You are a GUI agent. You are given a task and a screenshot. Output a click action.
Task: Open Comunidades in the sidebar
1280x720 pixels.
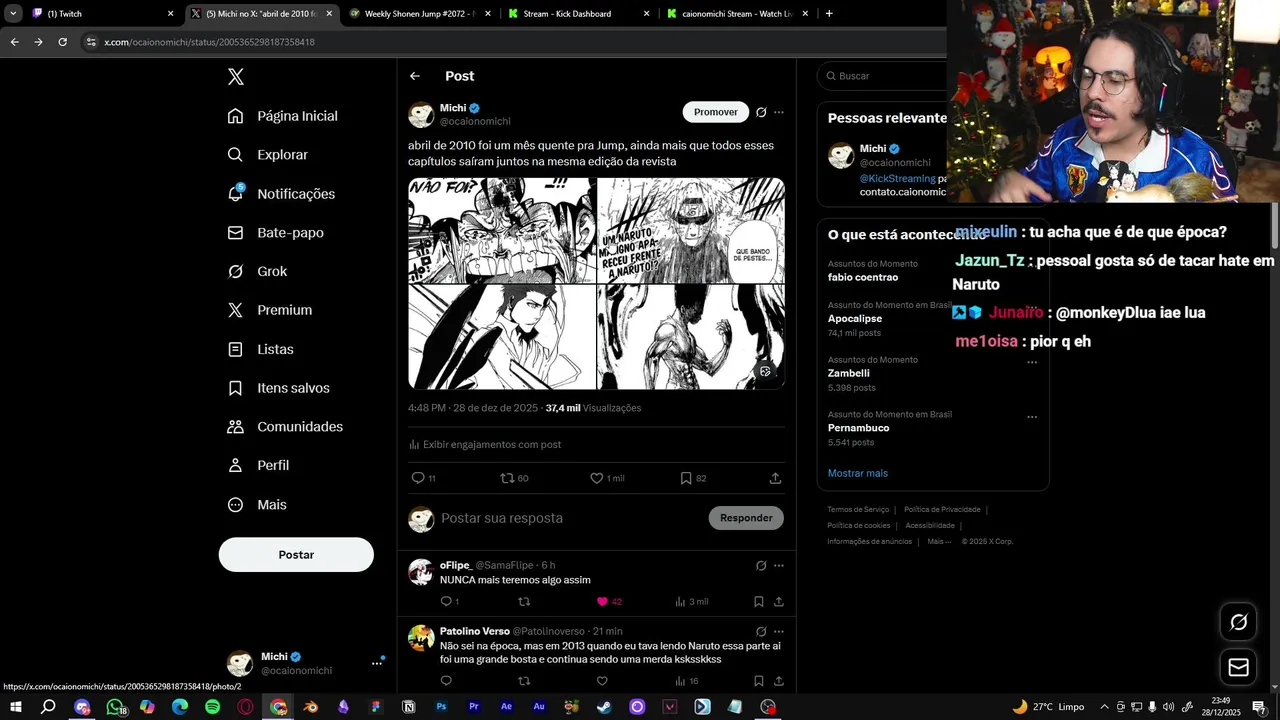[285, 427]
